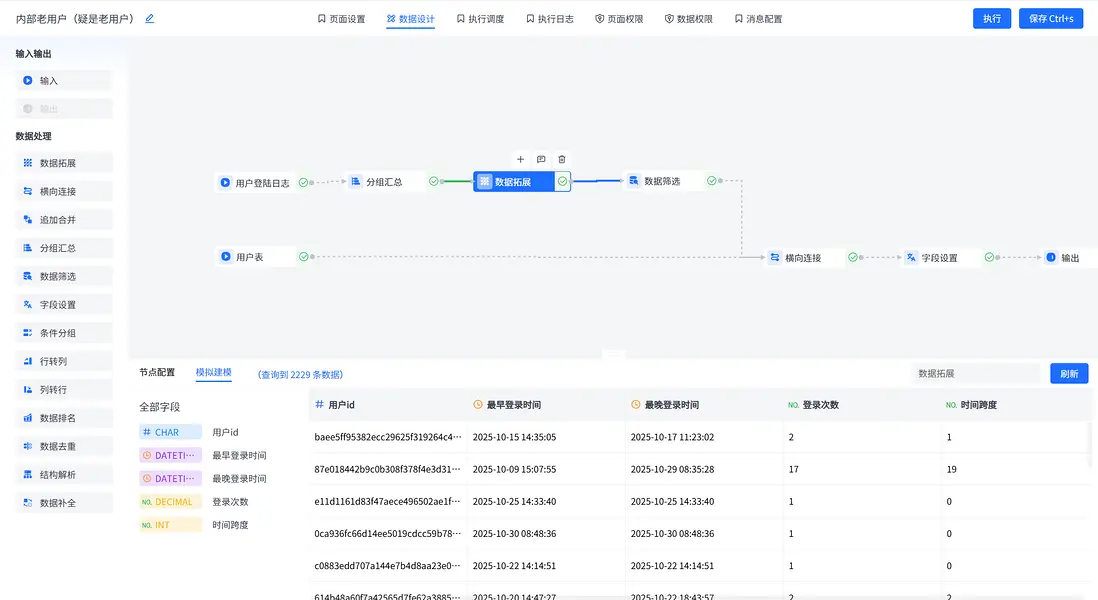
Task: Switch to 模拟建模 tab
Action: pos(214,372)
